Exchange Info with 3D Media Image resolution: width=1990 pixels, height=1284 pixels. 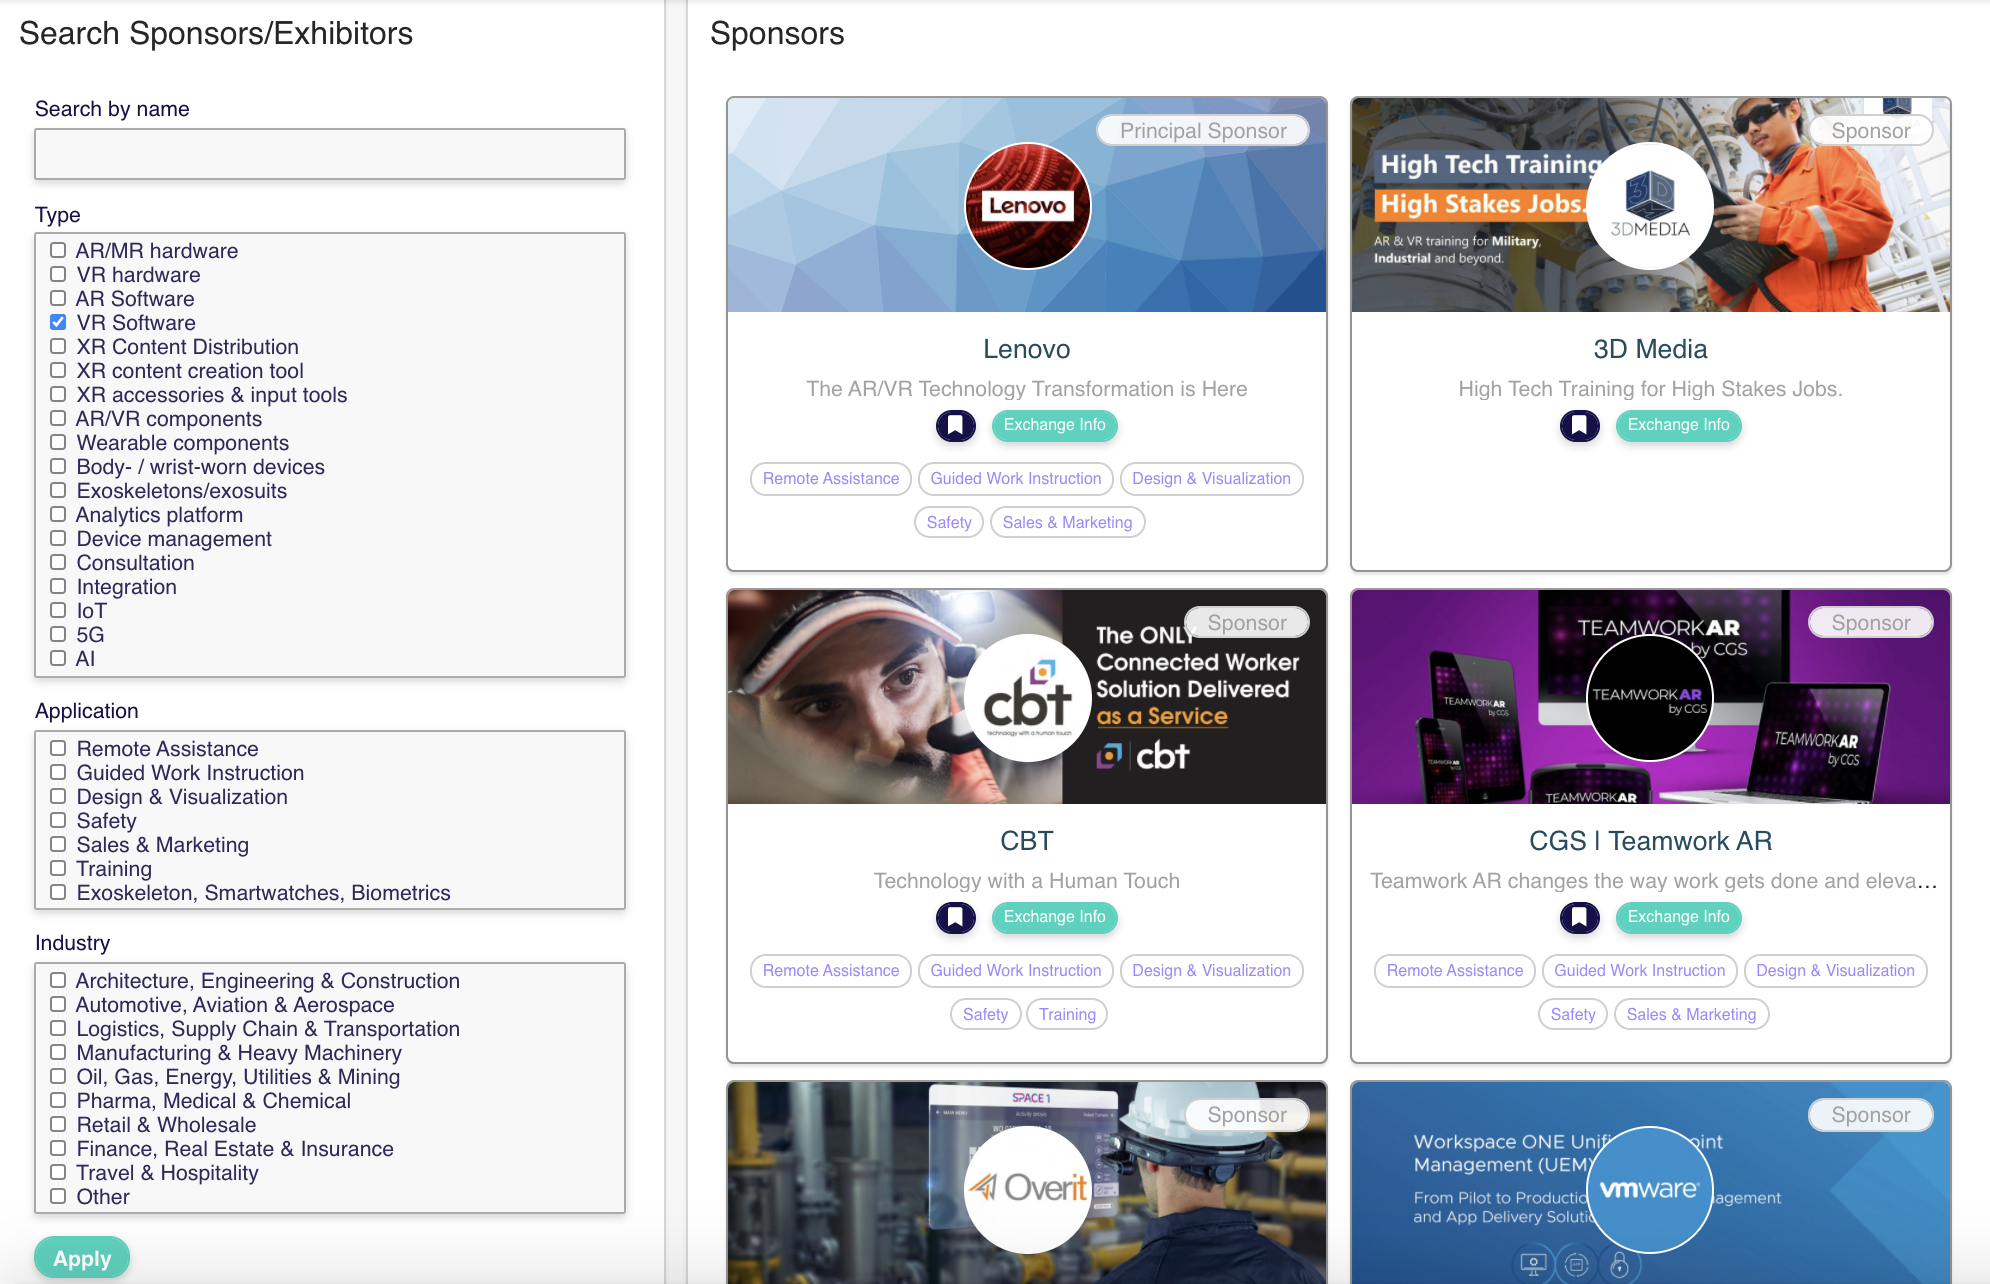1678,425
